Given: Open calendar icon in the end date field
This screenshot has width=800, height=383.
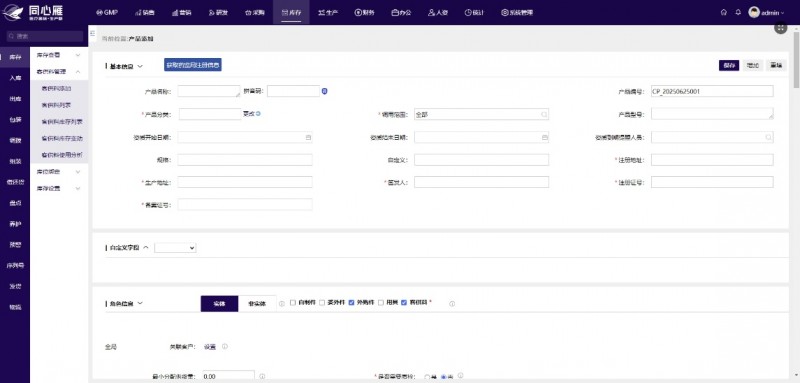Looking at the screenshot, I should click(x=544, y=137).
